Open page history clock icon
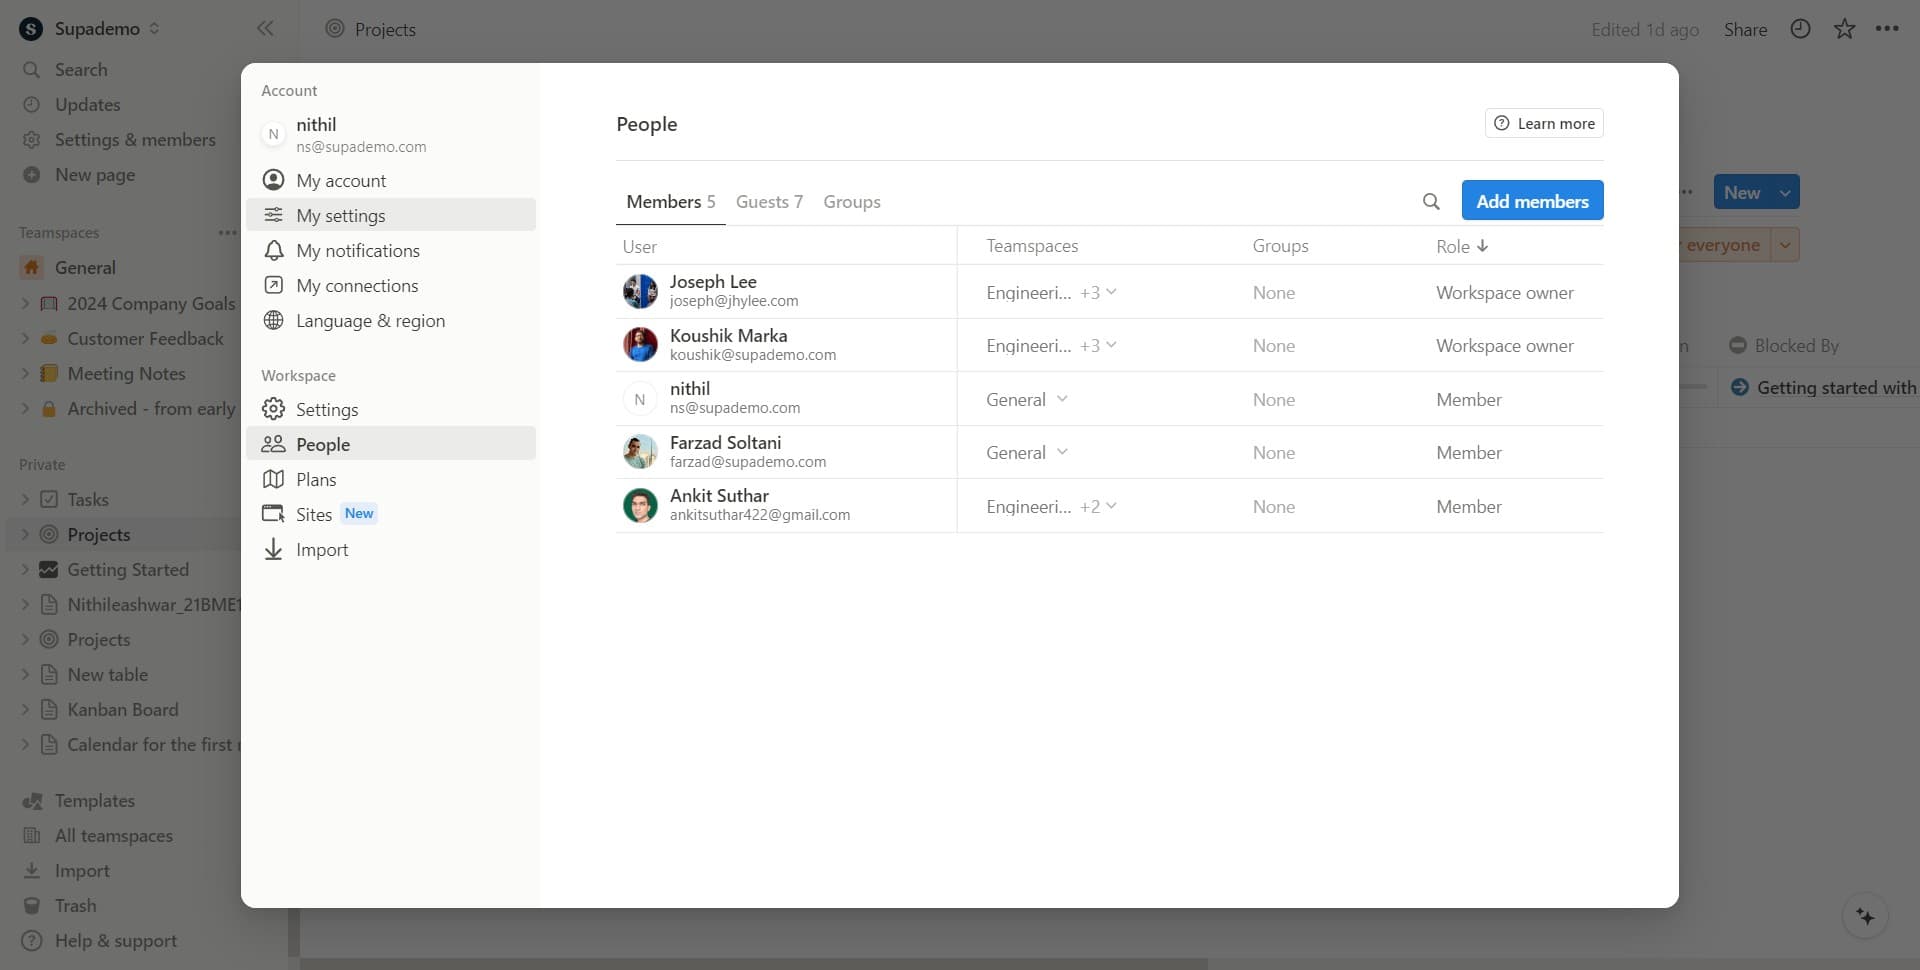Viewport: 1920px width, 970px height. 1800,29
